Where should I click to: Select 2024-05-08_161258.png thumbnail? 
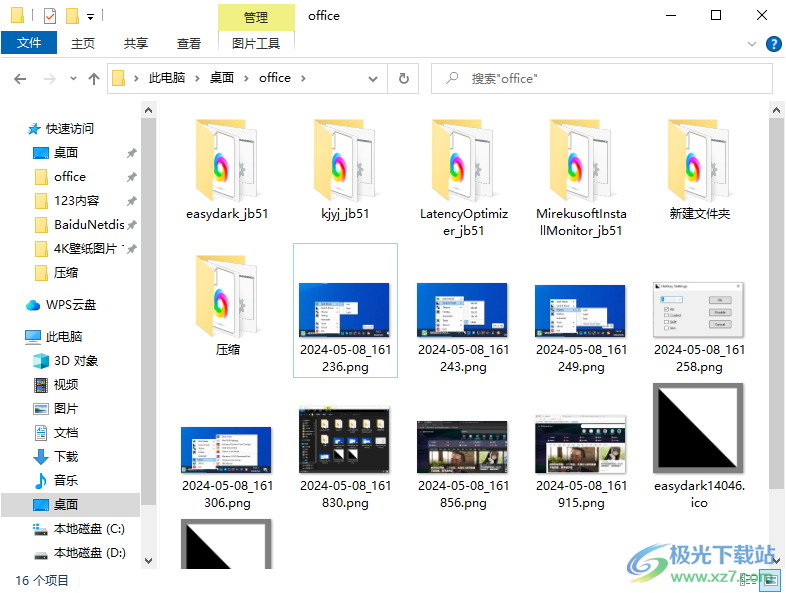pos(699,310)
